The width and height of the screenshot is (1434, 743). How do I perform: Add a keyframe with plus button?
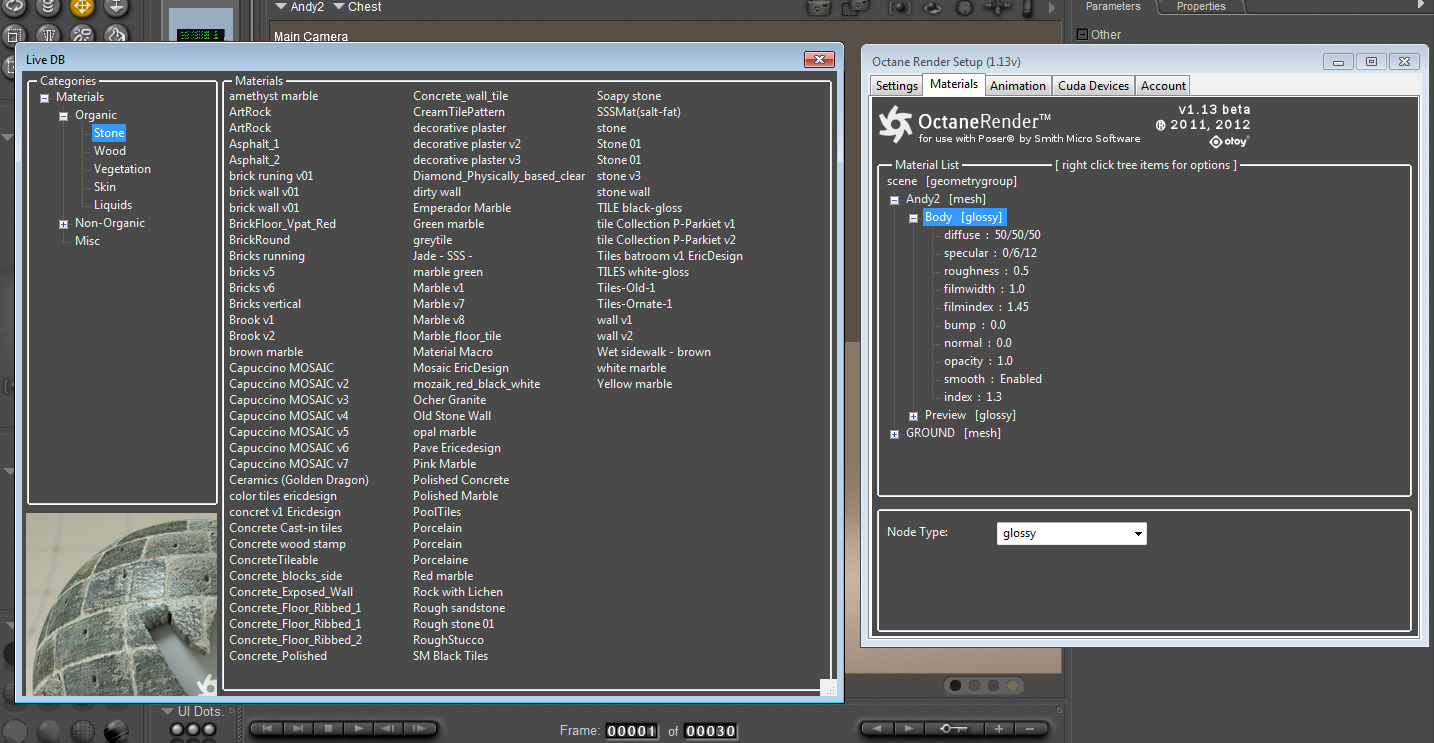[998, 729]
